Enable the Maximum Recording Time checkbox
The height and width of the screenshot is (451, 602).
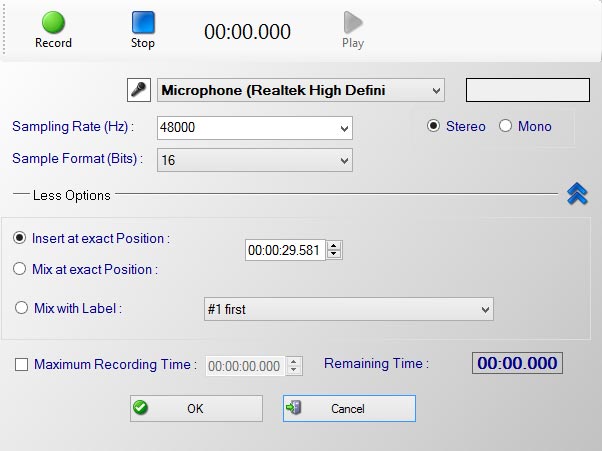(x=22, y=365)
